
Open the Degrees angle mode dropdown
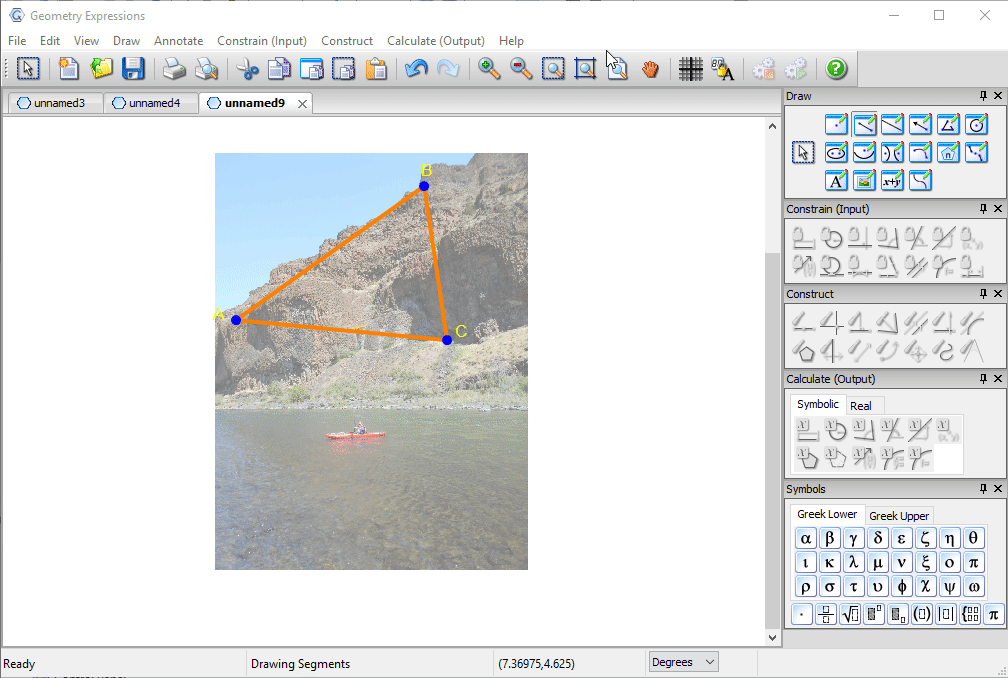pos(683,662)
